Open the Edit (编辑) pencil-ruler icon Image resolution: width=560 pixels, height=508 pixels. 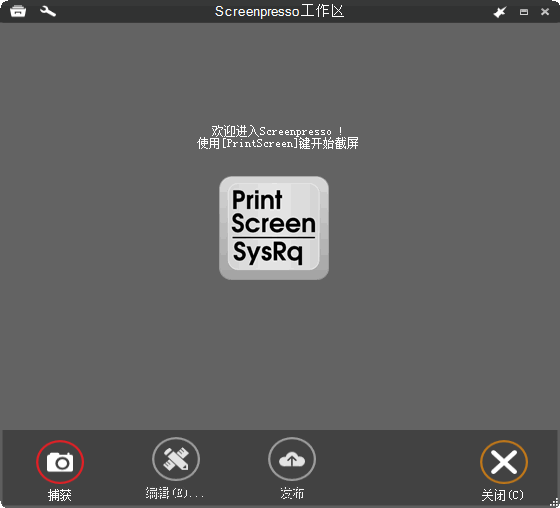pos(176,459)
